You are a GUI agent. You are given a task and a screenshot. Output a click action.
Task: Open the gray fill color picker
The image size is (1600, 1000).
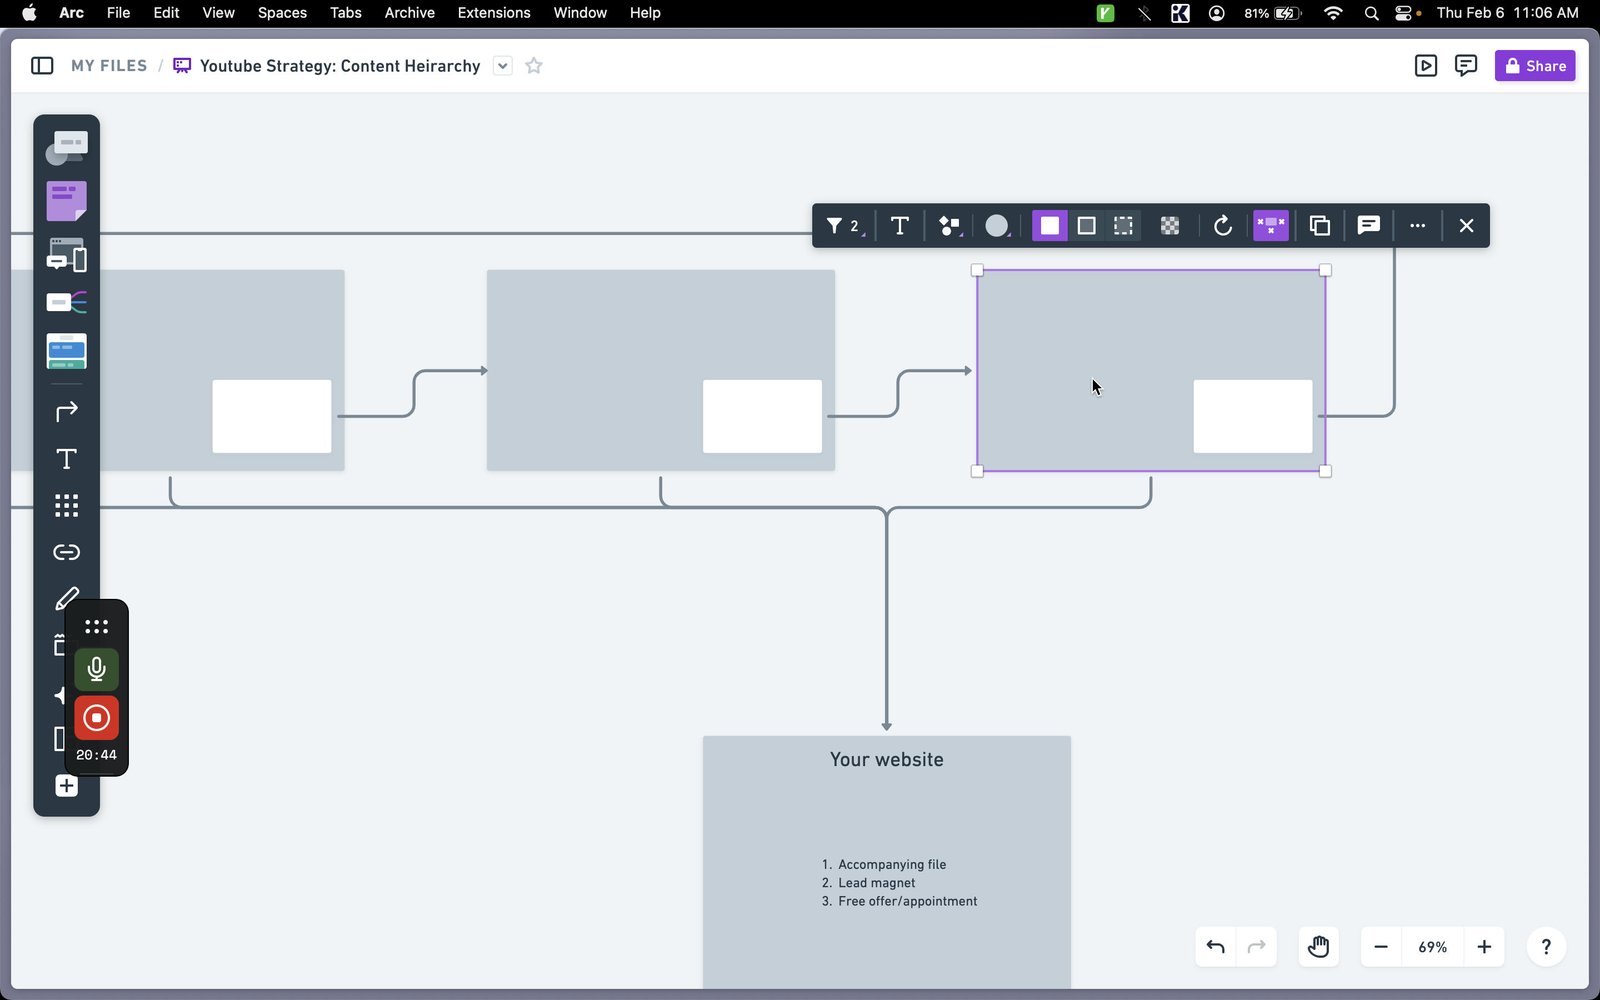[x=997, y=226]
